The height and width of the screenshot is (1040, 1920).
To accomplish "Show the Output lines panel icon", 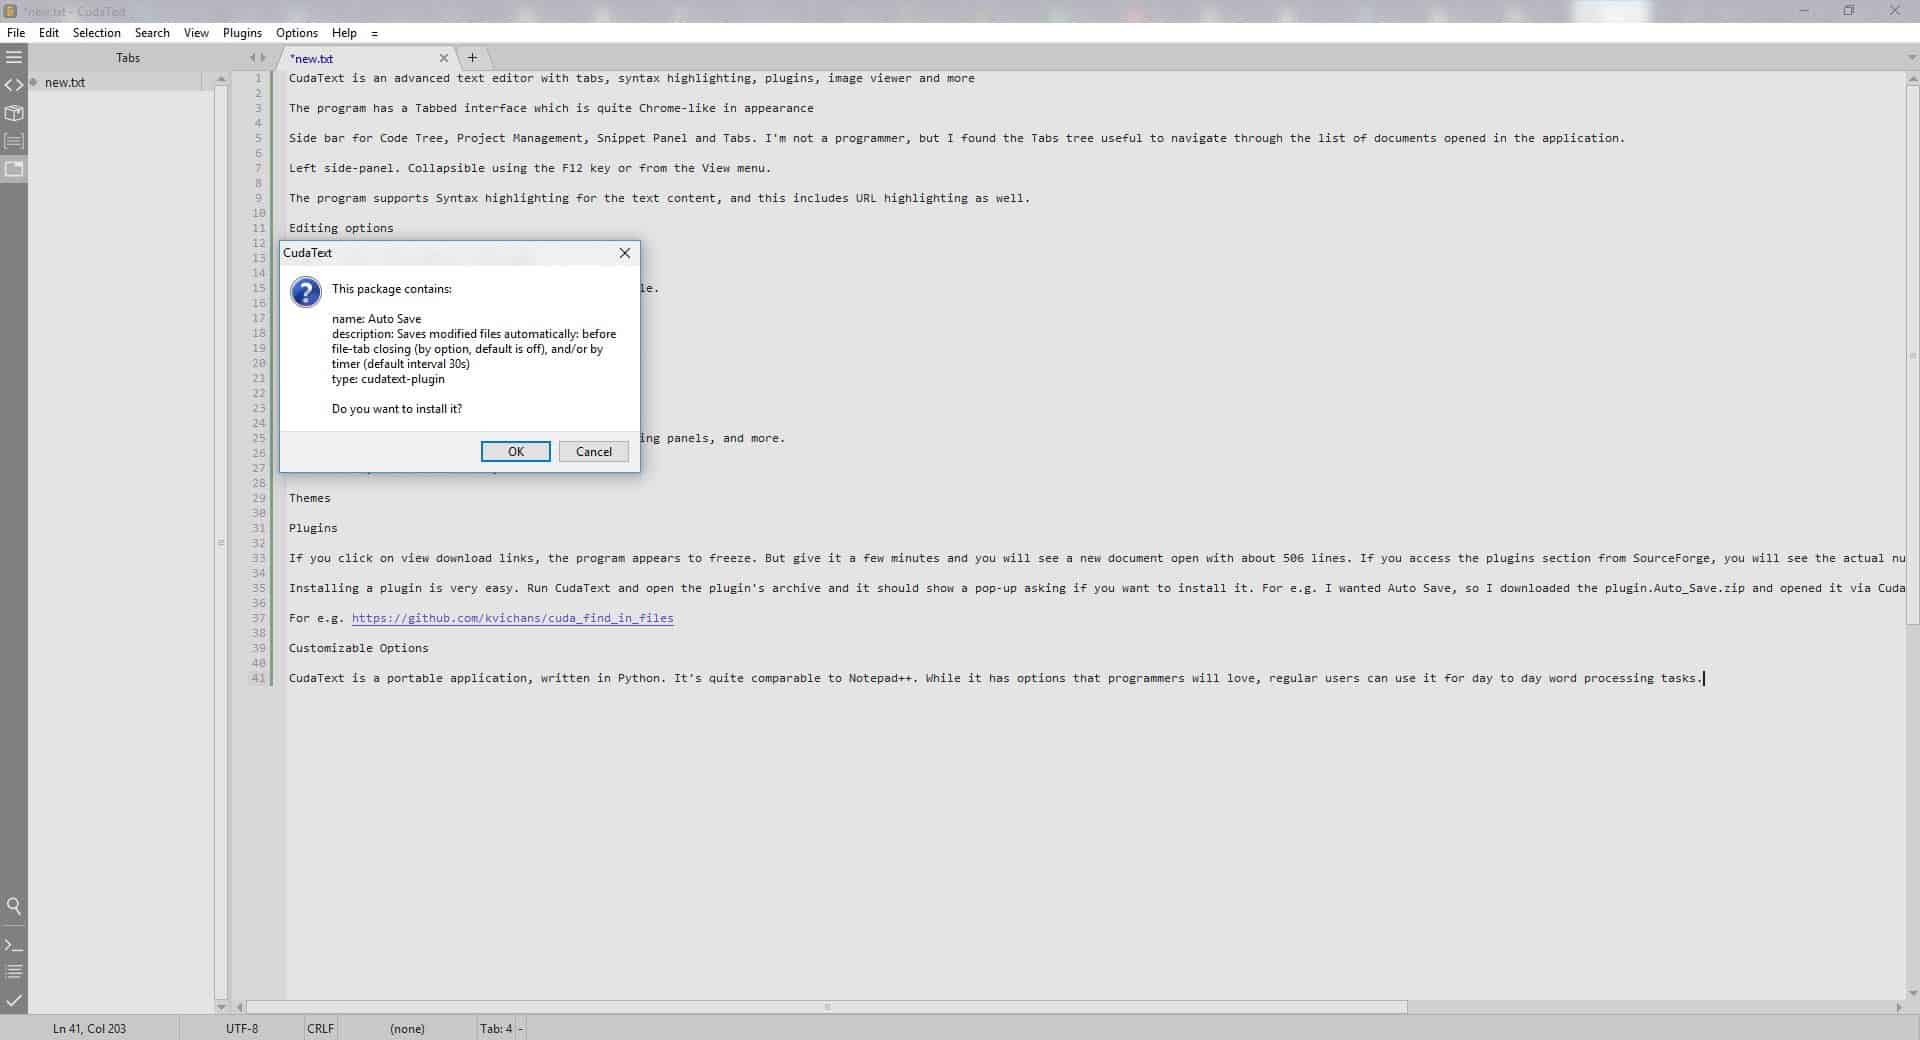I will coord(14,971).
